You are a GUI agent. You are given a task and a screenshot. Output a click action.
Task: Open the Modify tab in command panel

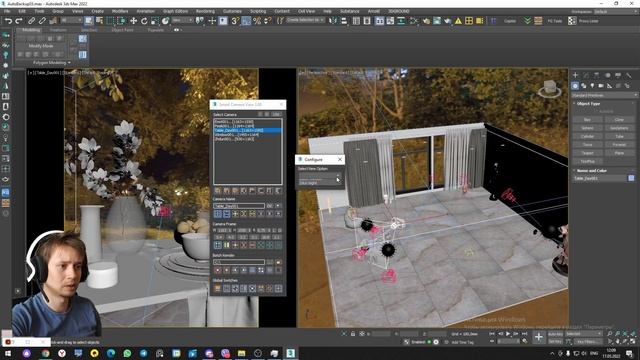click(x=586, y=76)
